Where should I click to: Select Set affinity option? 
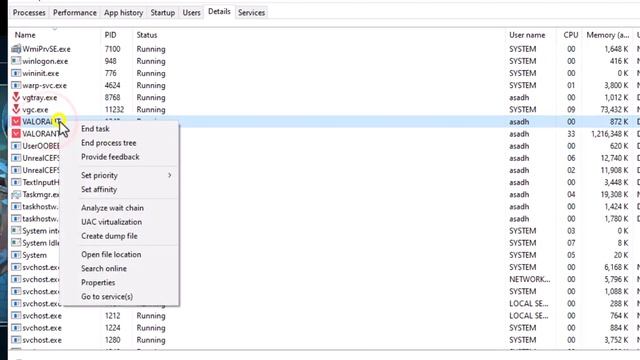coord(99,190)
